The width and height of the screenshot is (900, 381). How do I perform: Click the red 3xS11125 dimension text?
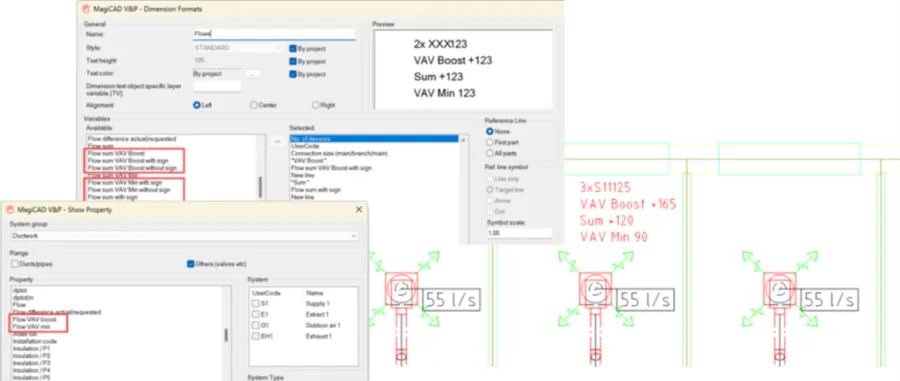coord(606,188)
